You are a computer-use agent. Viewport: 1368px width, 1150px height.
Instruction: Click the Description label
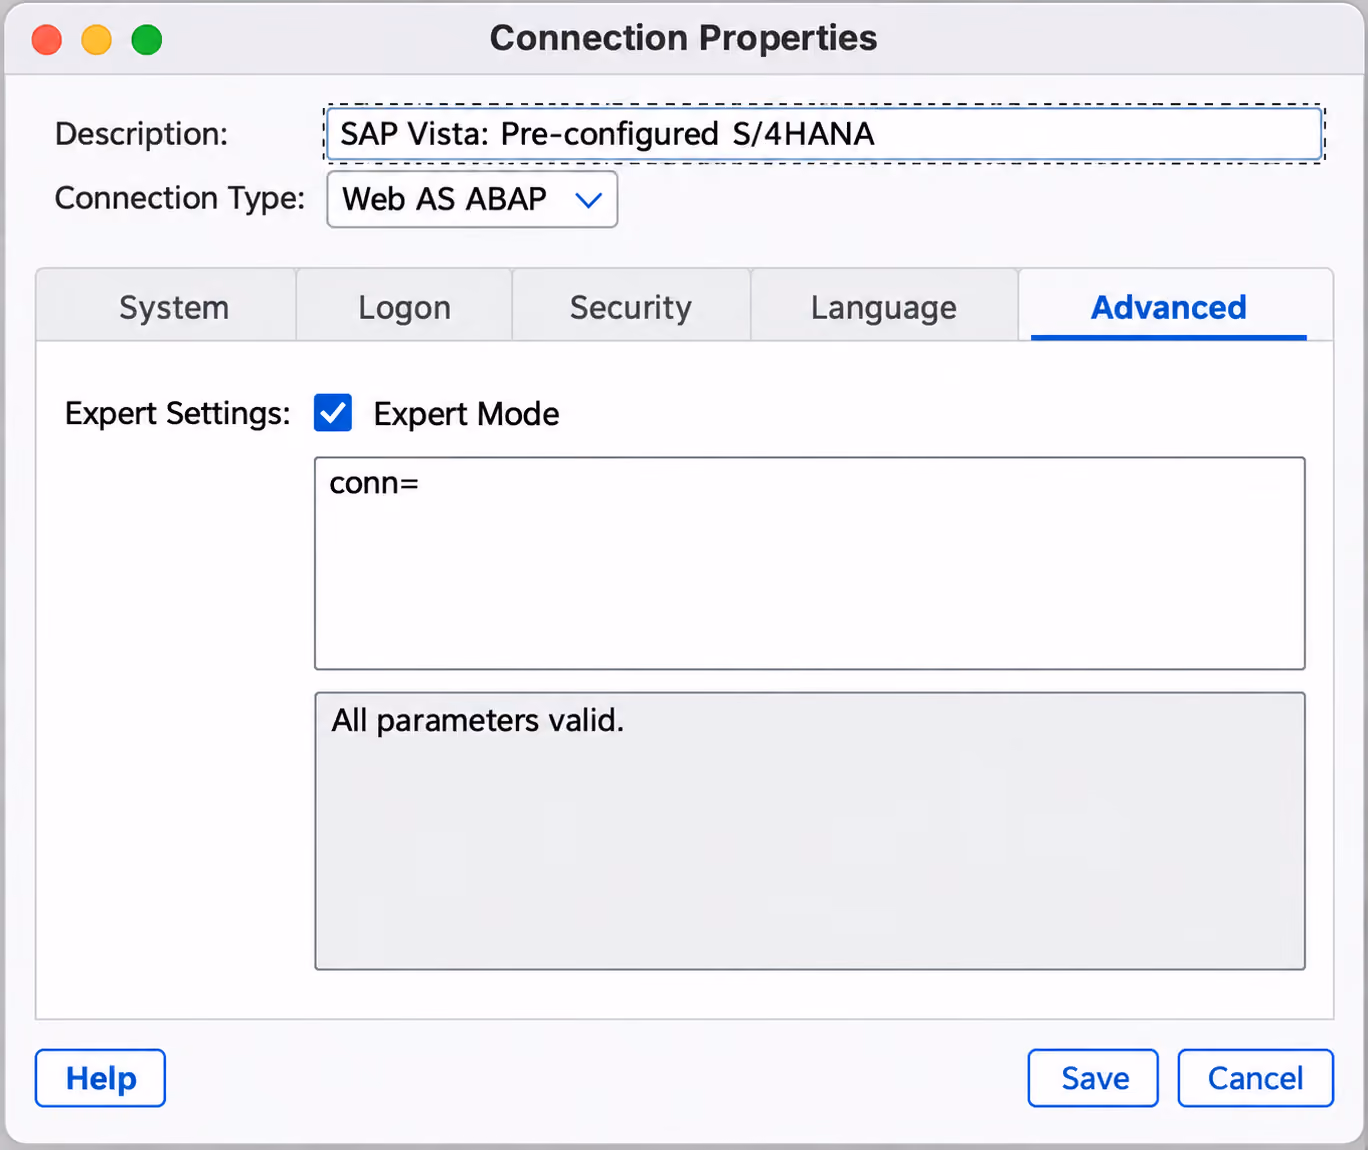(x=142, y=134)
